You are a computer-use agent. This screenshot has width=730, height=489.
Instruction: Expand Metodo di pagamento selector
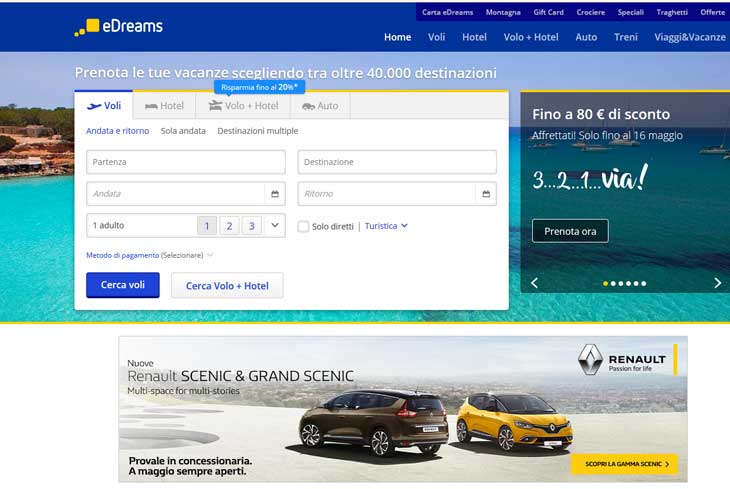[x=149, y=255]
